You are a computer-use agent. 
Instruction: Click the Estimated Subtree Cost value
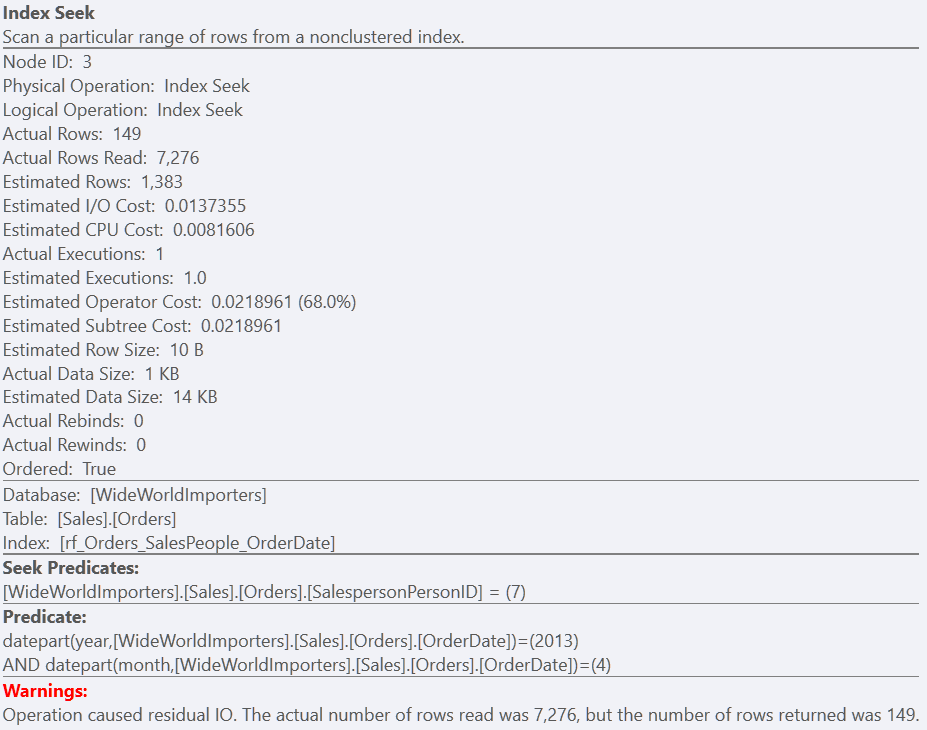(x=241, y=326)
